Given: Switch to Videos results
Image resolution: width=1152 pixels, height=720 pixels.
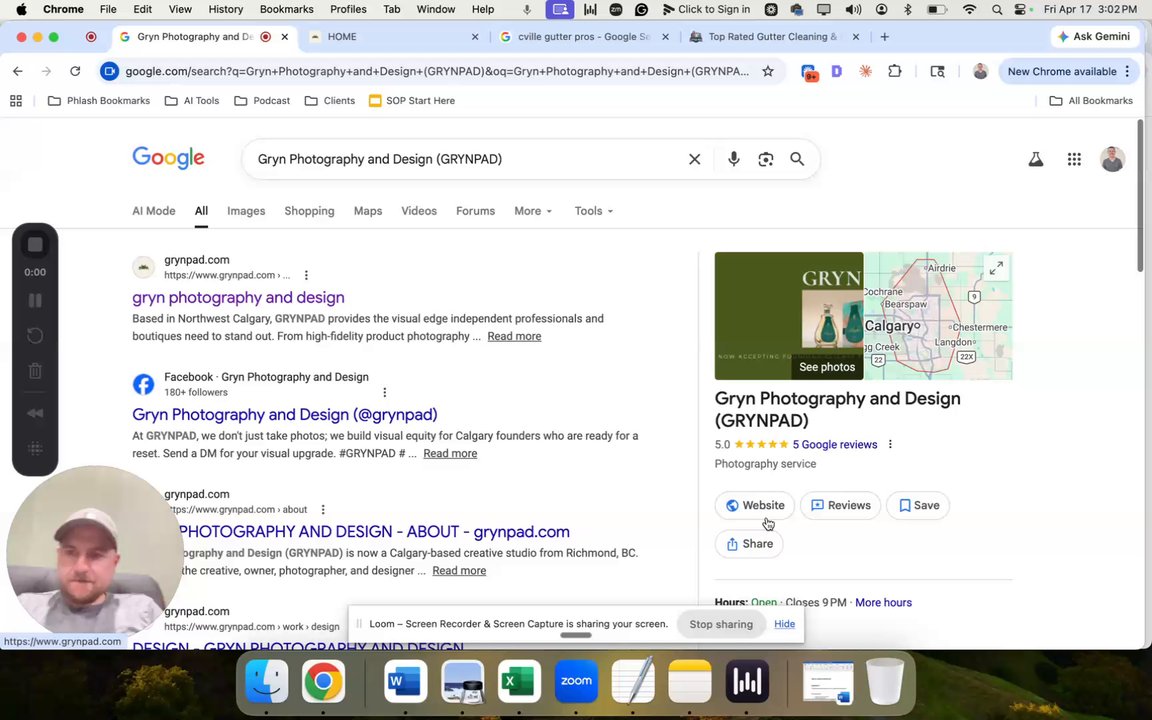Looking at the screenshot, I should click(419, 211).
